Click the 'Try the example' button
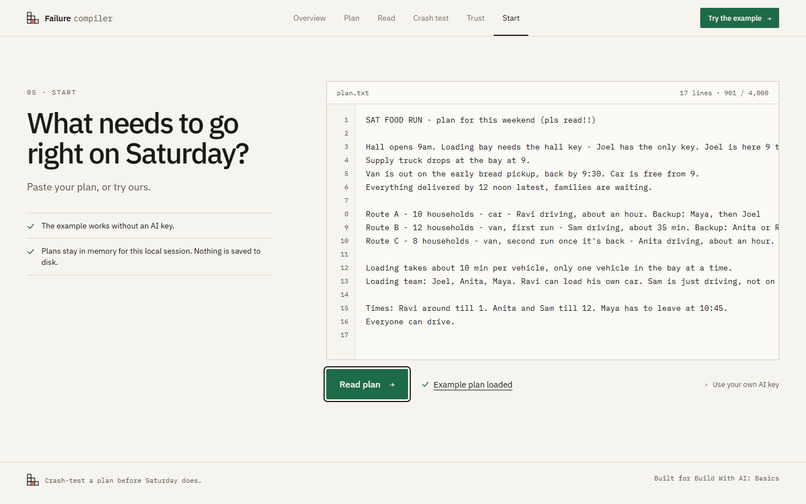 [739, 18]
